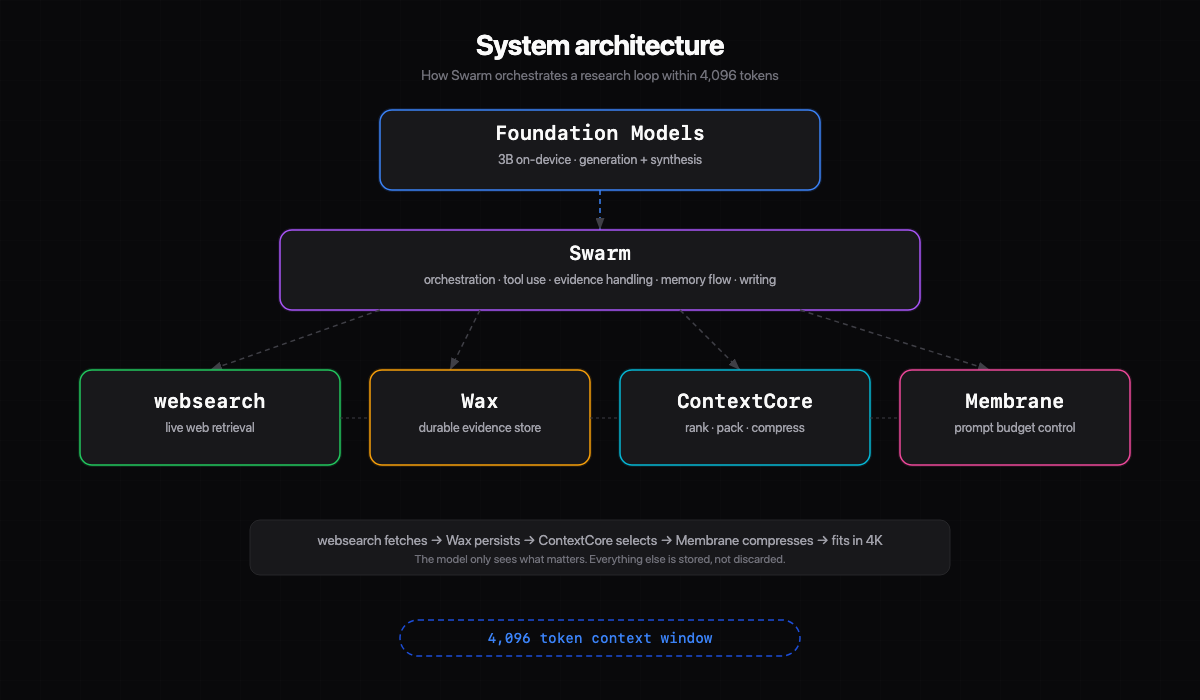Screen dimensions: 1200x700
Task: Toggle the 'rank · pack · compress' label
Action: pyautogui.click(x=744, y=427)
